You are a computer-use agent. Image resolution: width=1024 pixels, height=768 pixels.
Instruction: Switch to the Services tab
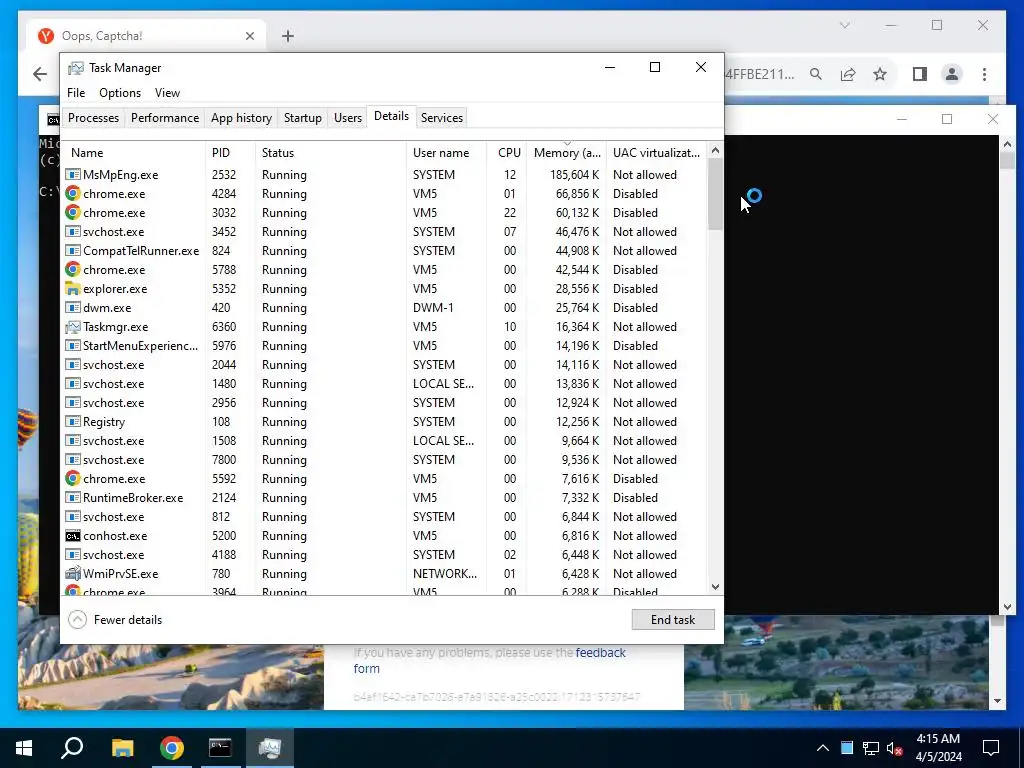tap(441, 118)
